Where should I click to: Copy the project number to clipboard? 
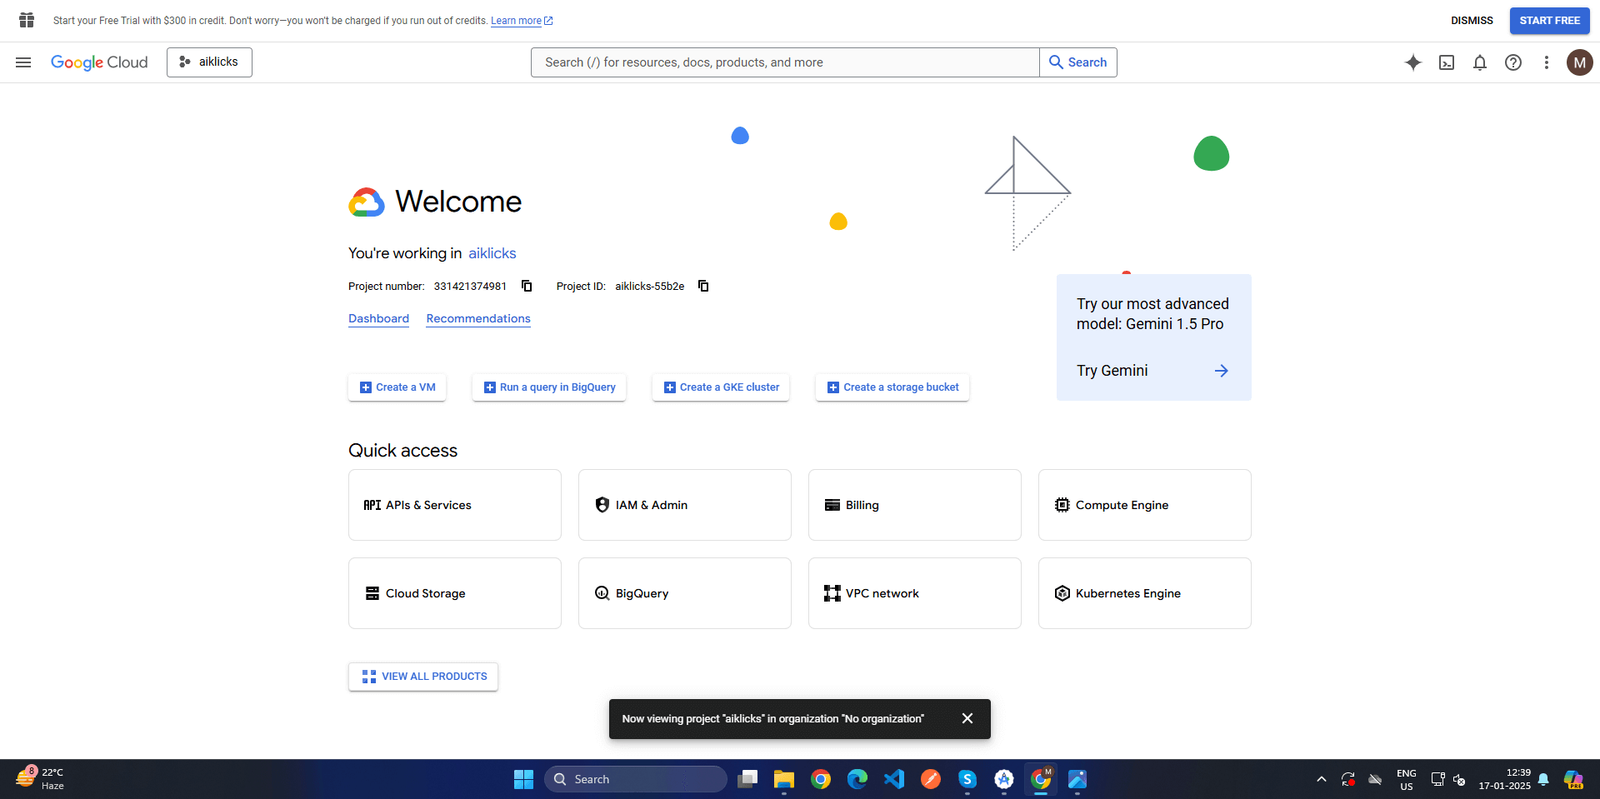527,286
